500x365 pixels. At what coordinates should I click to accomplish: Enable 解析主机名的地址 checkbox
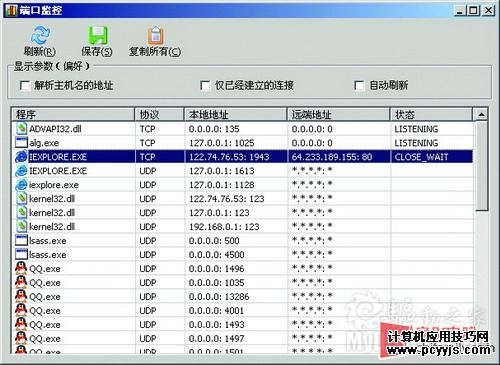pyautogui.click(x=25, y=86)
